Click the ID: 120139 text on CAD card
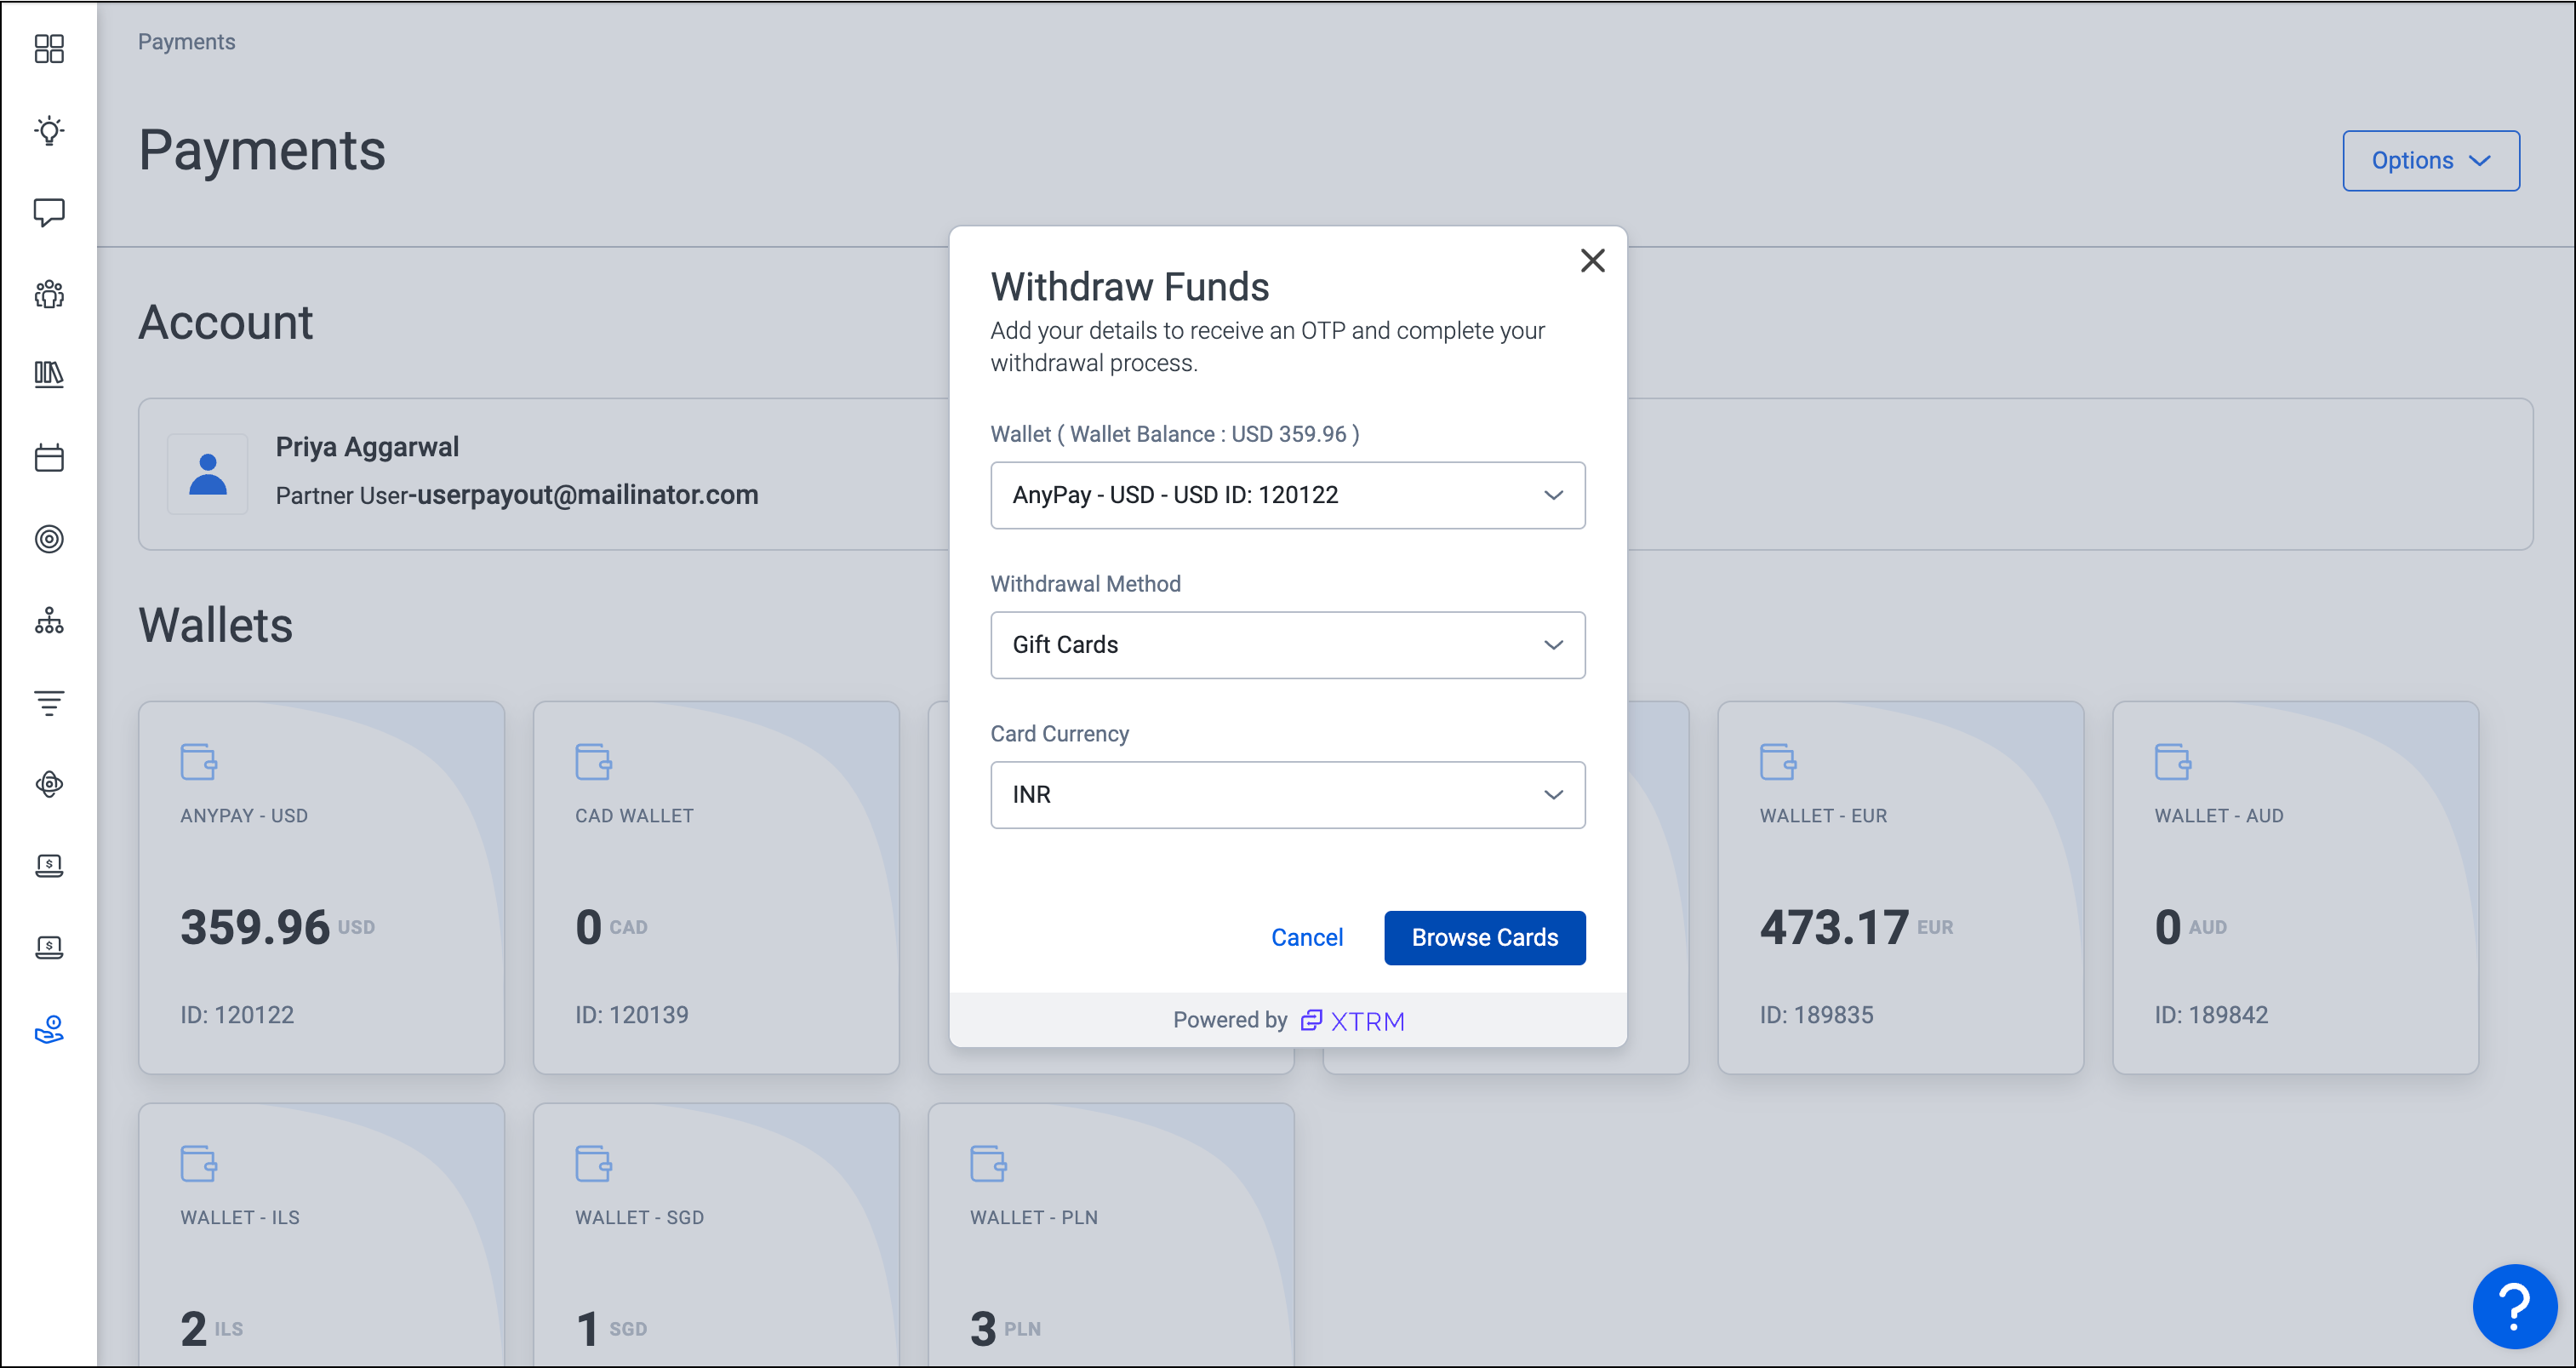Screen dimensions: 2576x1368 tap(632, 1015)
